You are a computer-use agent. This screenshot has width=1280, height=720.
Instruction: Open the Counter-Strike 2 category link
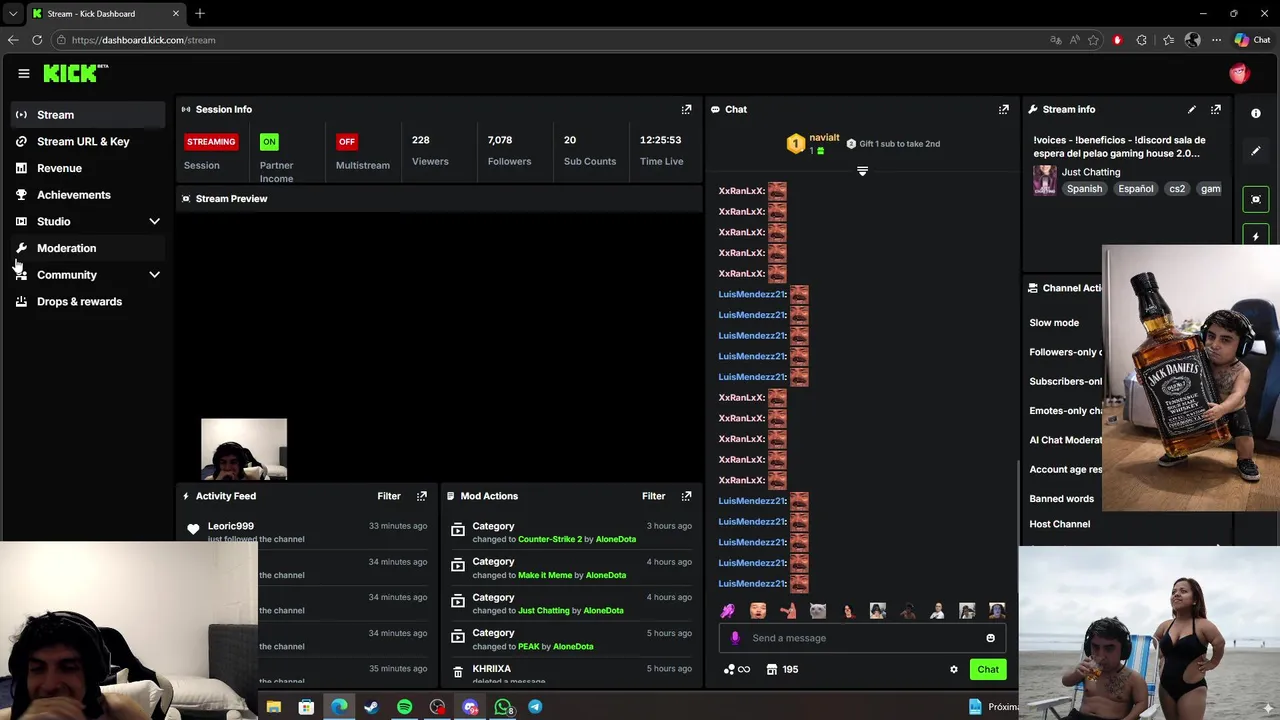tap(550, 539)
